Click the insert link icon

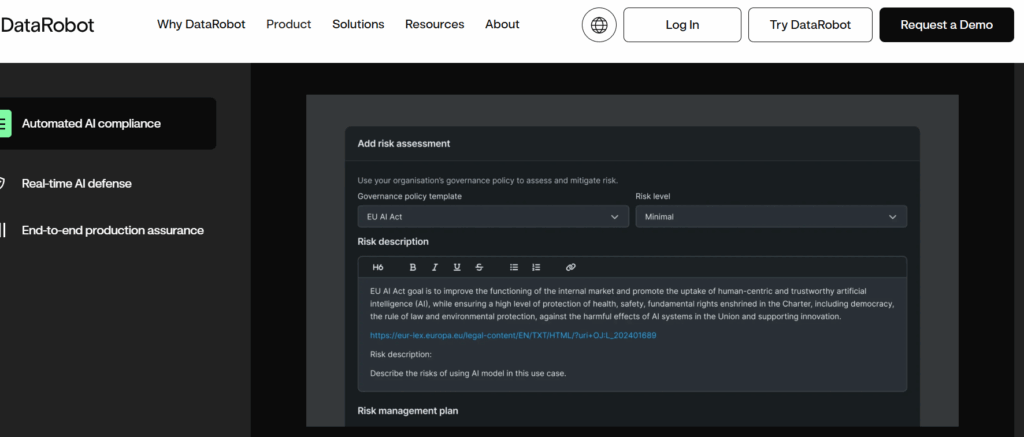[571, 267]
